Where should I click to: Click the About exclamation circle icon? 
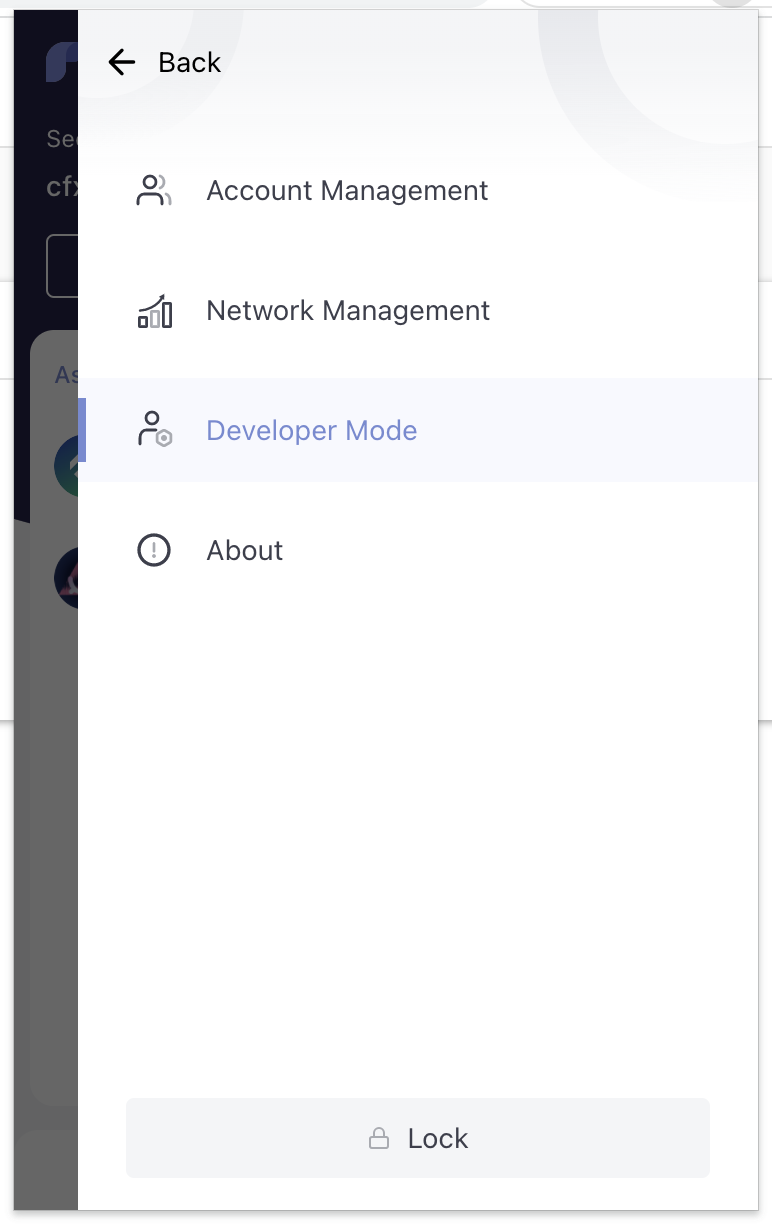(x=154, y=550)
